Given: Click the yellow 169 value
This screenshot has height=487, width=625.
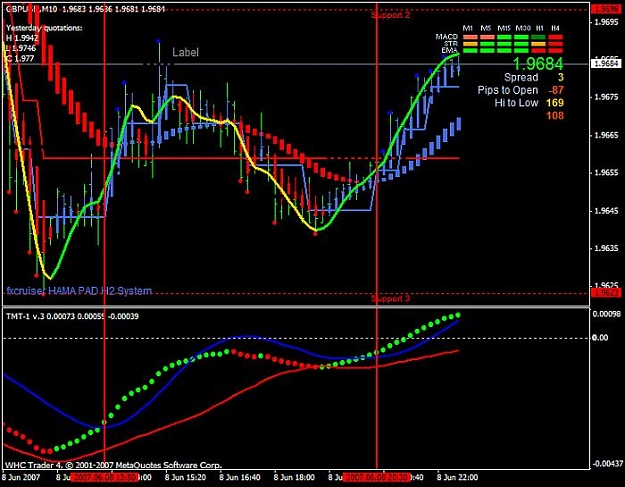Looking at the screenshot, I should pos(555,103).
